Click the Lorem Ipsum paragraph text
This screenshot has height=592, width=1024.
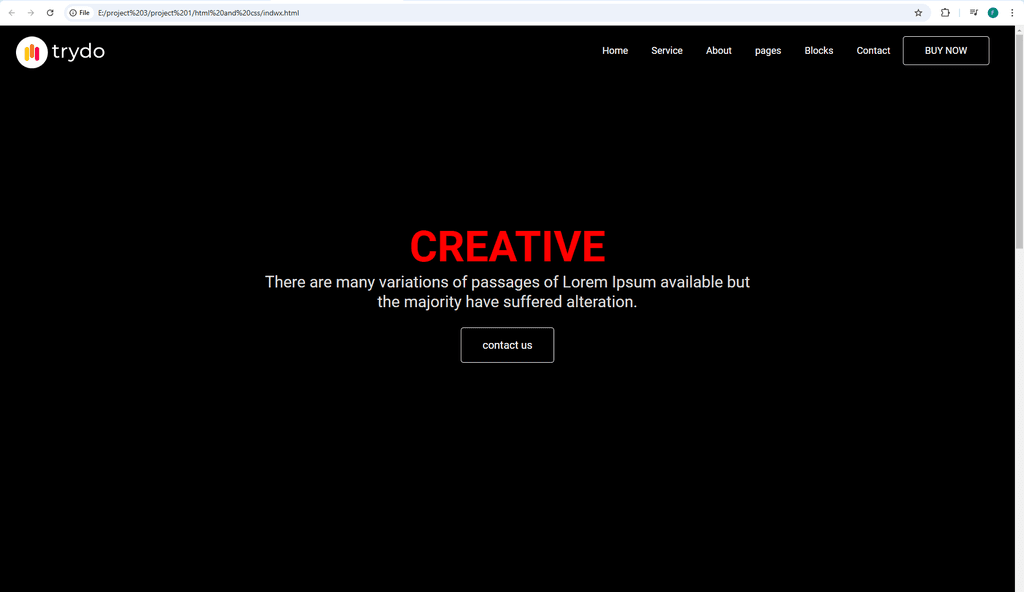(x=507, y=291)
